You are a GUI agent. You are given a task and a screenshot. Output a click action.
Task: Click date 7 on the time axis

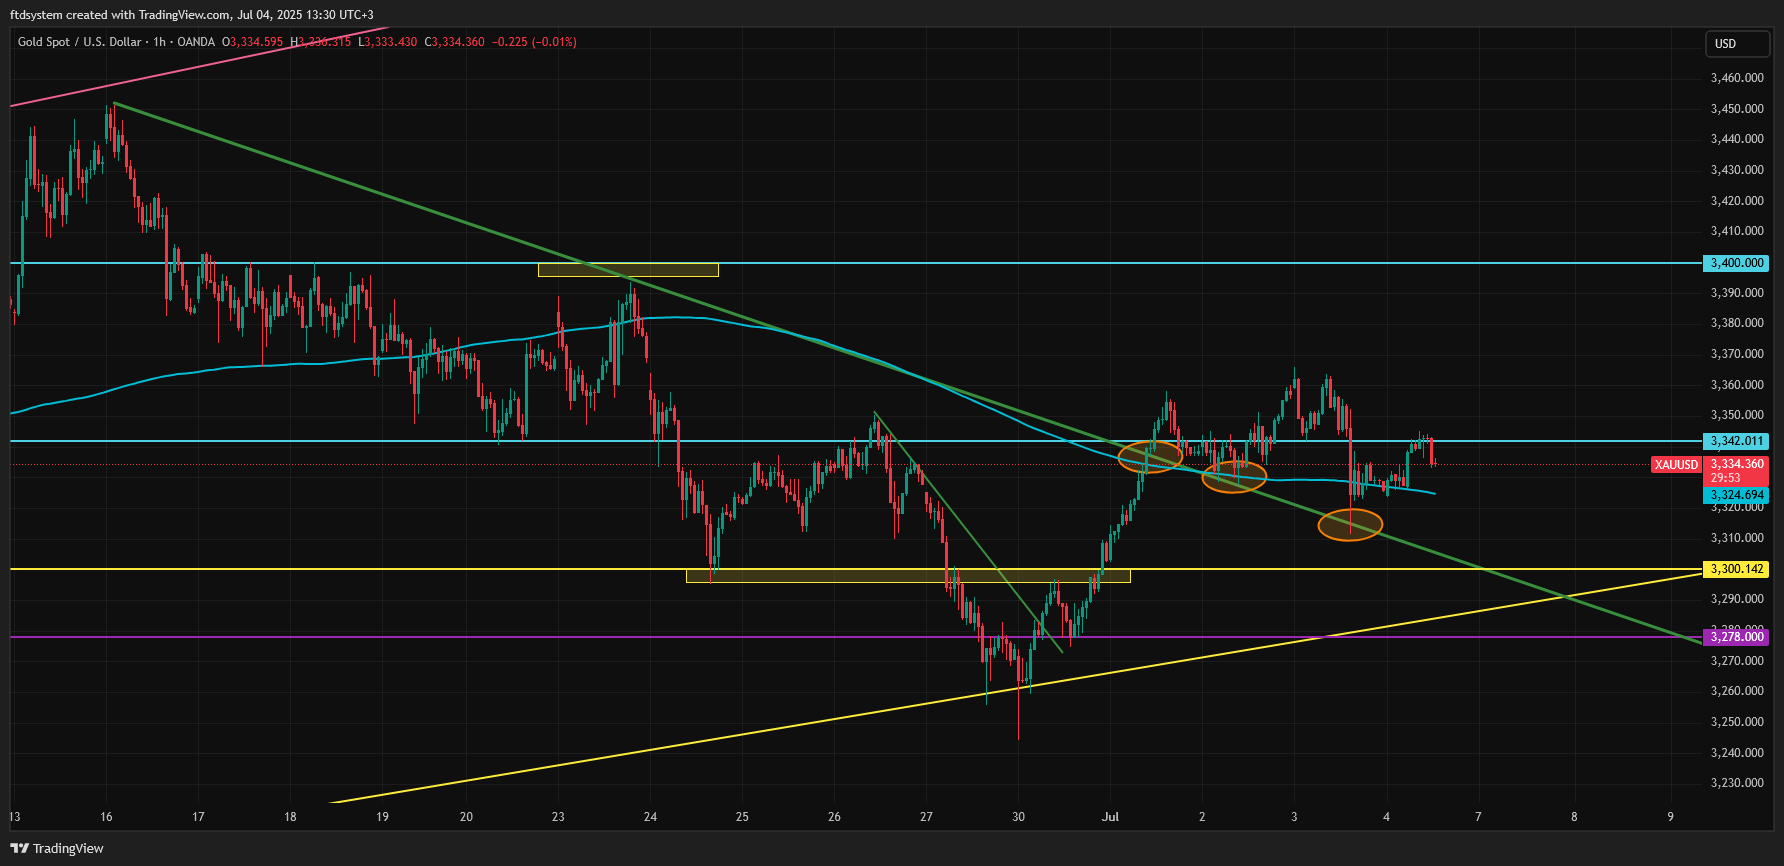coord(1478,817)
